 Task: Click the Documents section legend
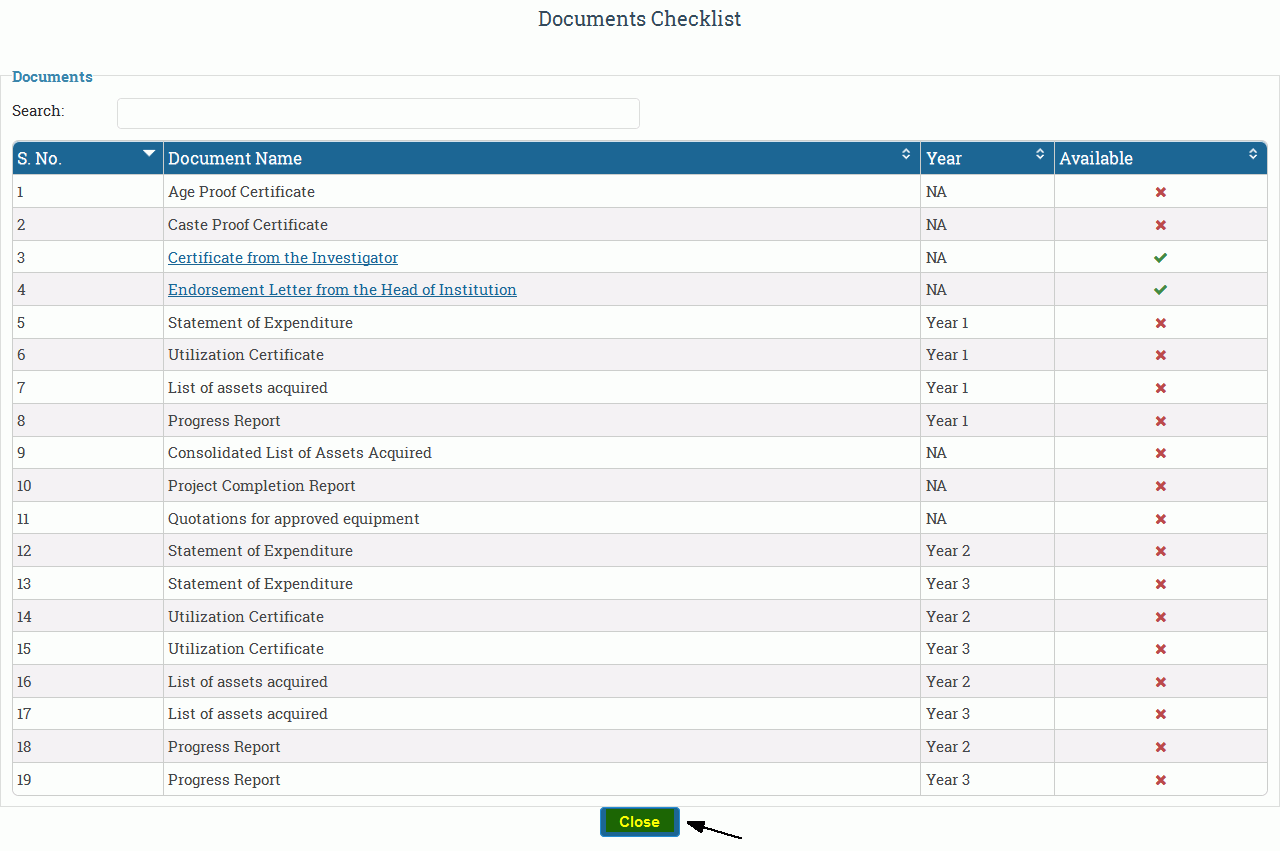click(x=52, y=77)
